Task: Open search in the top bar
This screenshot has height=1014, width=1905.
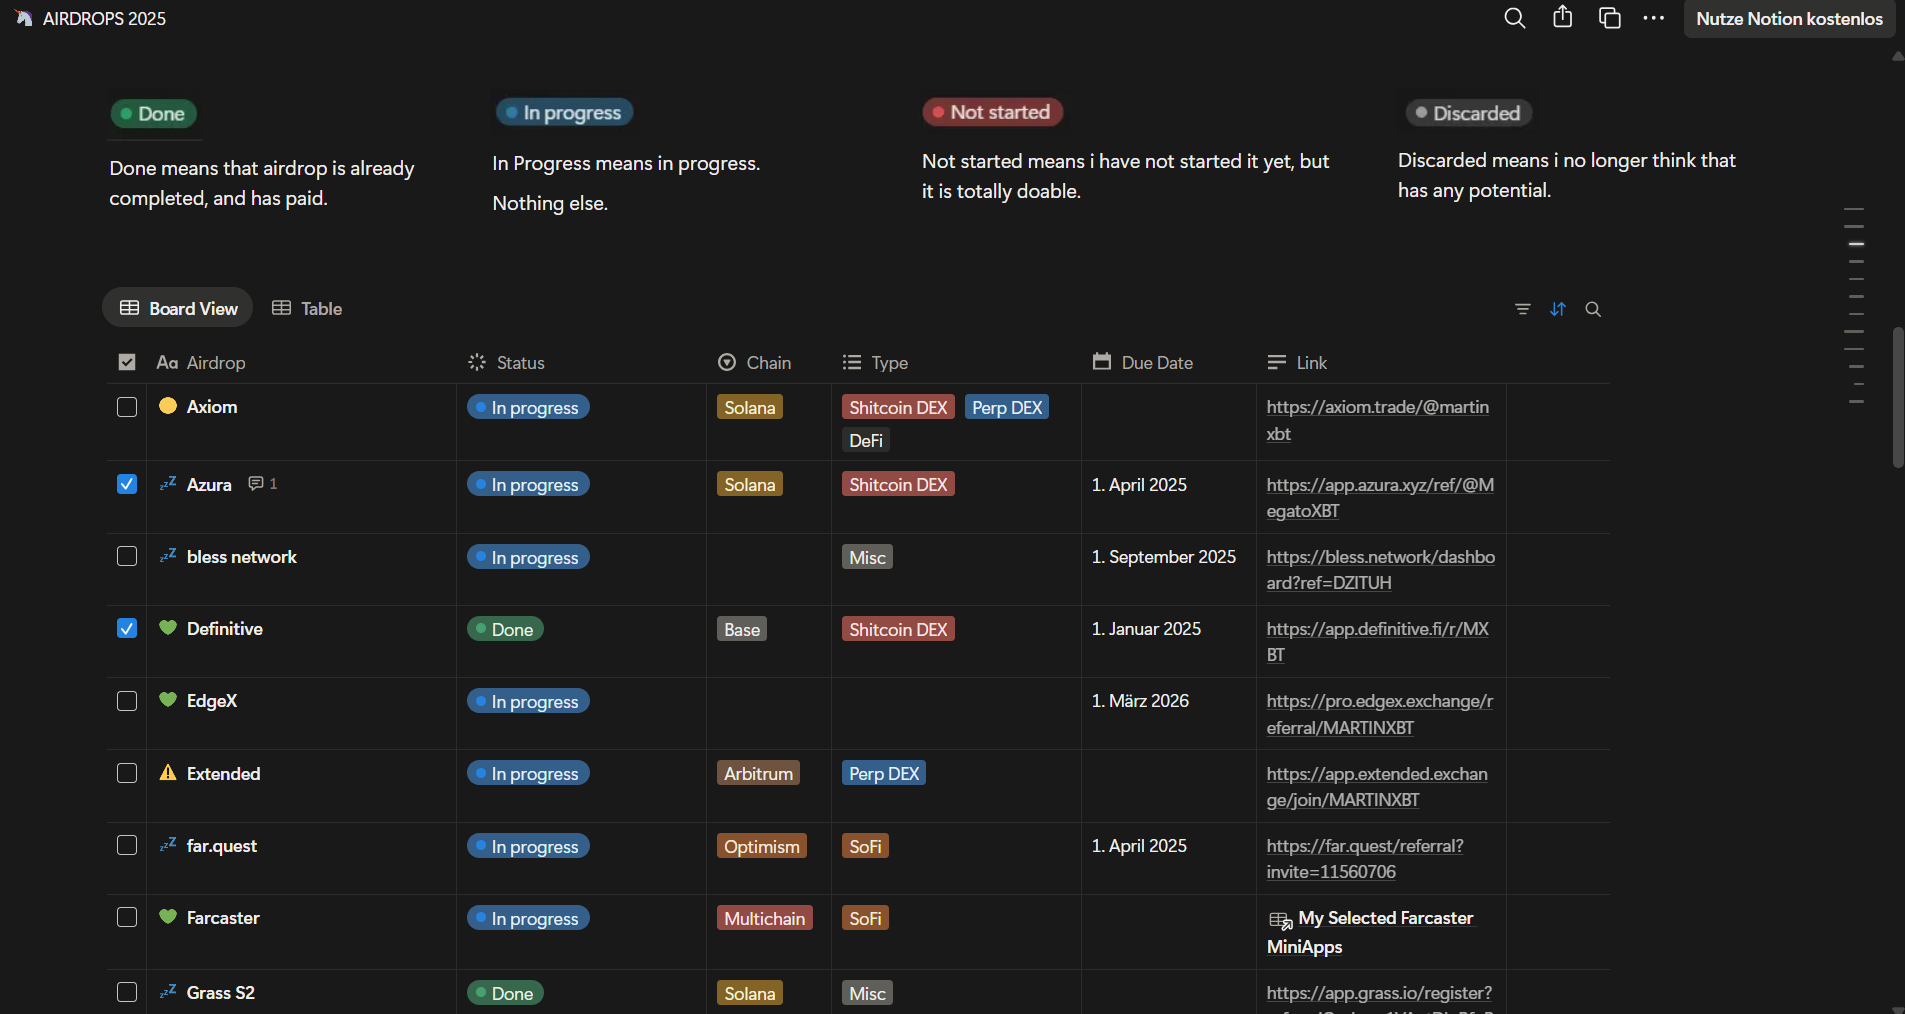Action: click(1515, 18)
